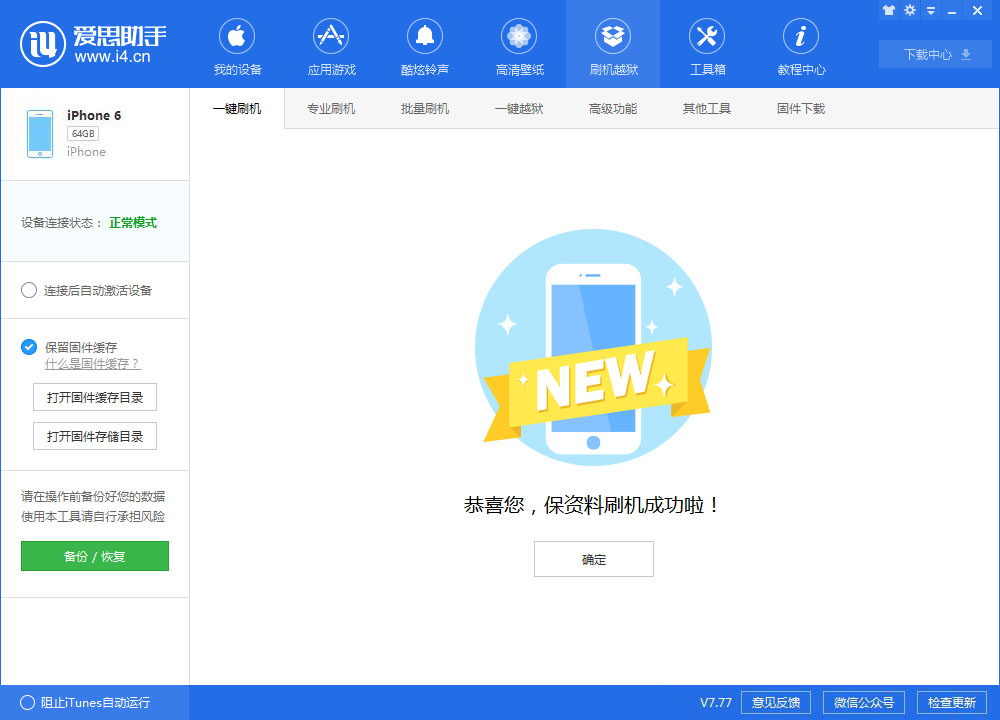Open settings via the gear icon

tap(908, 10)
